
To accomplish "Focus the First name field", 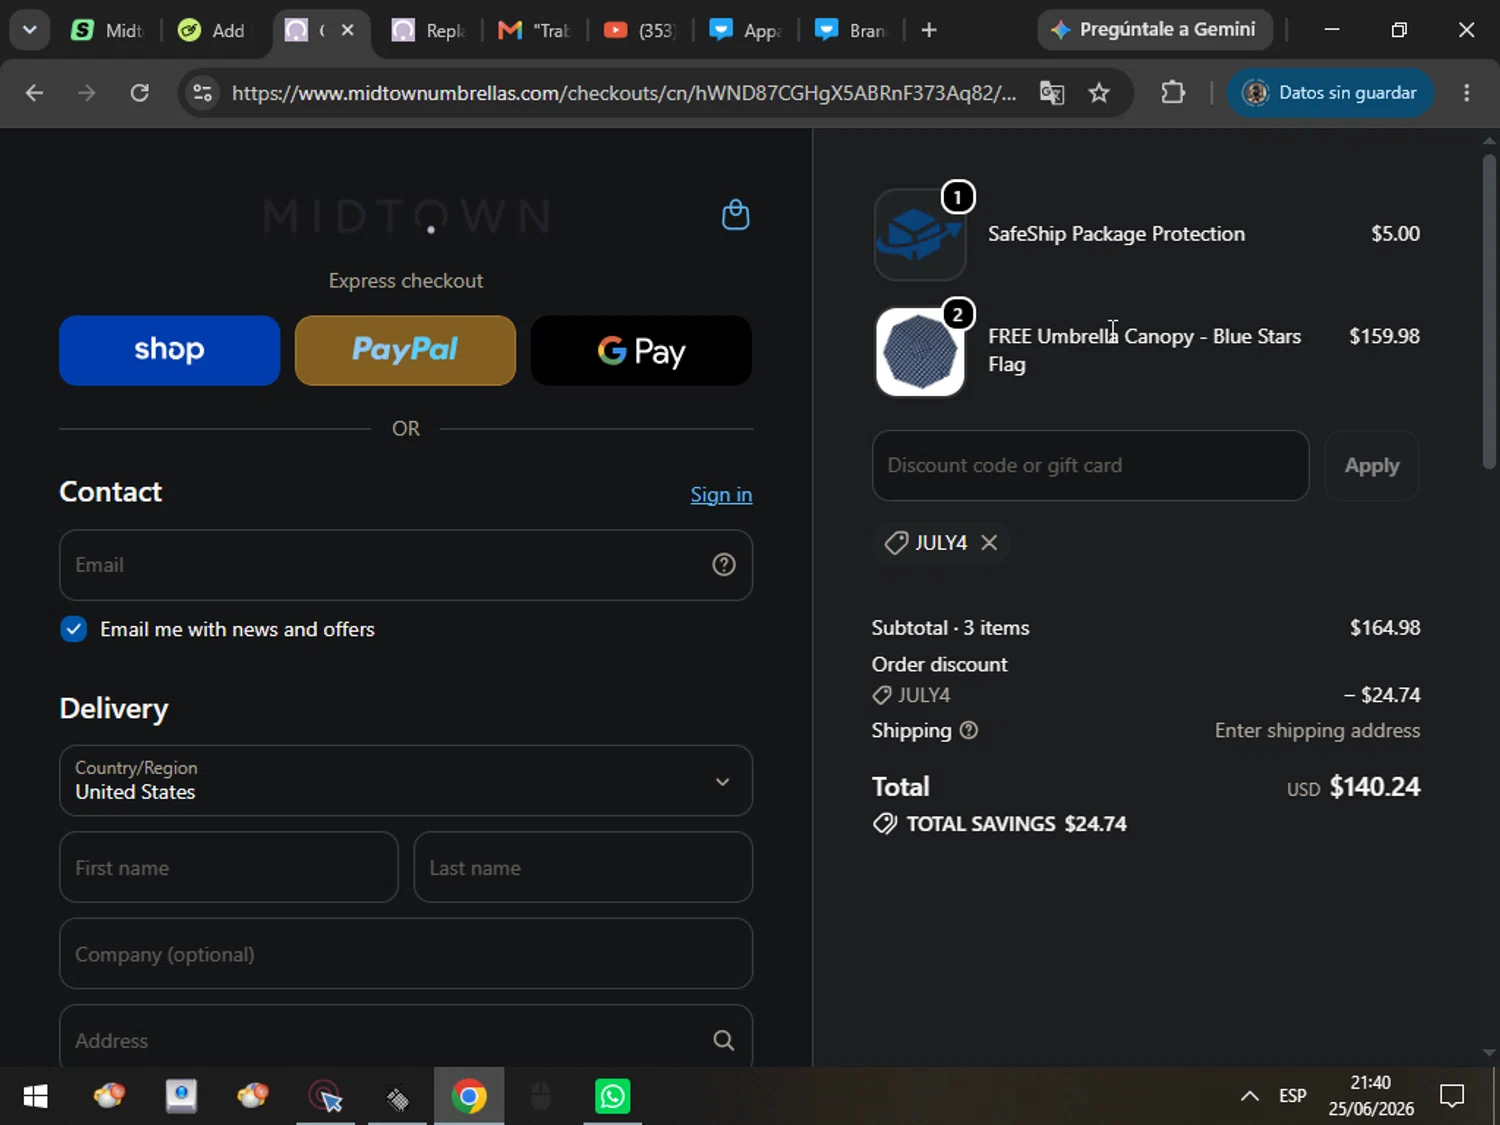I will (x=229, y=867).
